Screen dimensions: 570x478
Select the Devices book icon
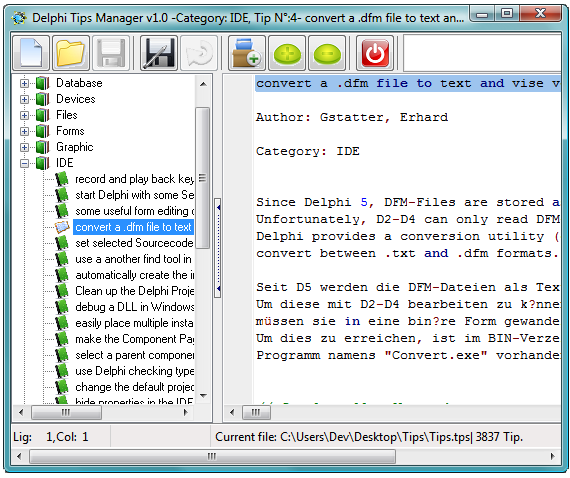43,99
